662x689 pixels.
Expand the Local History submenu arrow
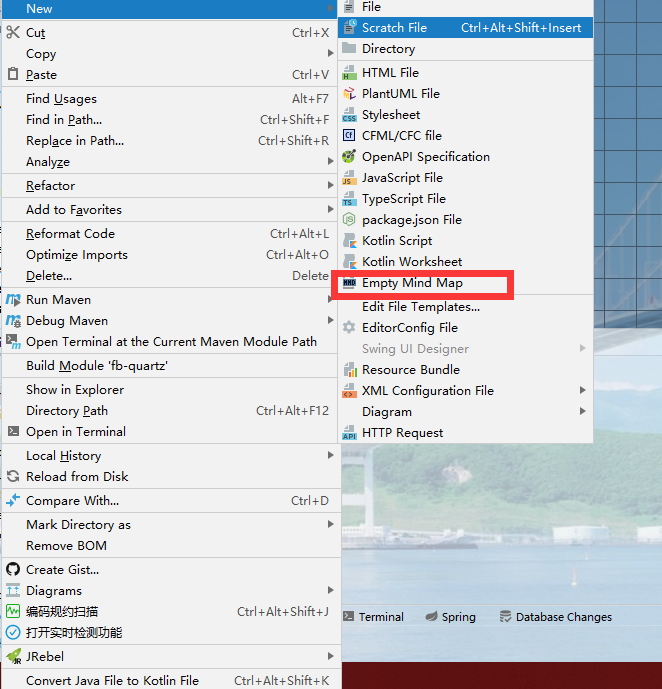click(331, 456)
